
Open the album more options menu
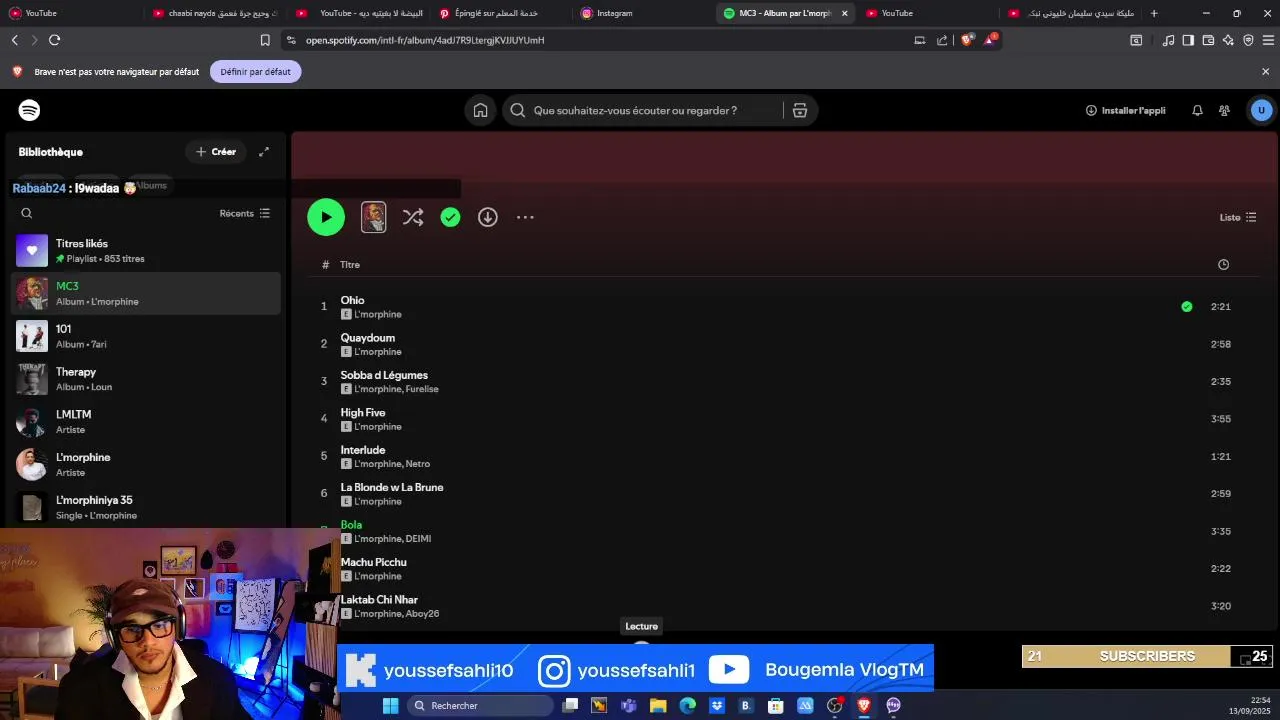click(x=525, y=217)
